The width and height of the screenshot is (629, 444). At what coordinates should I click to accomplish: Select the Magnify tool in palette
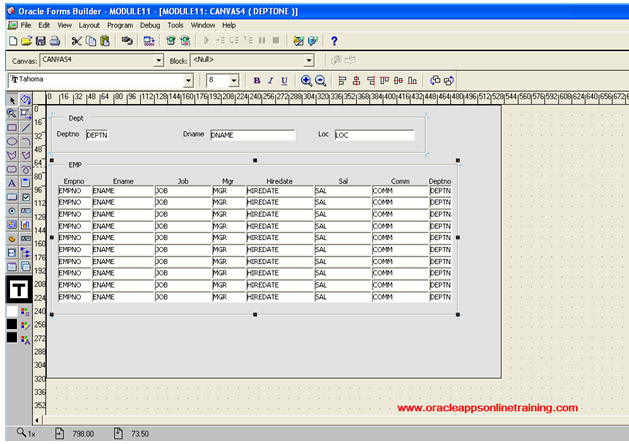[x=12, y=114]
